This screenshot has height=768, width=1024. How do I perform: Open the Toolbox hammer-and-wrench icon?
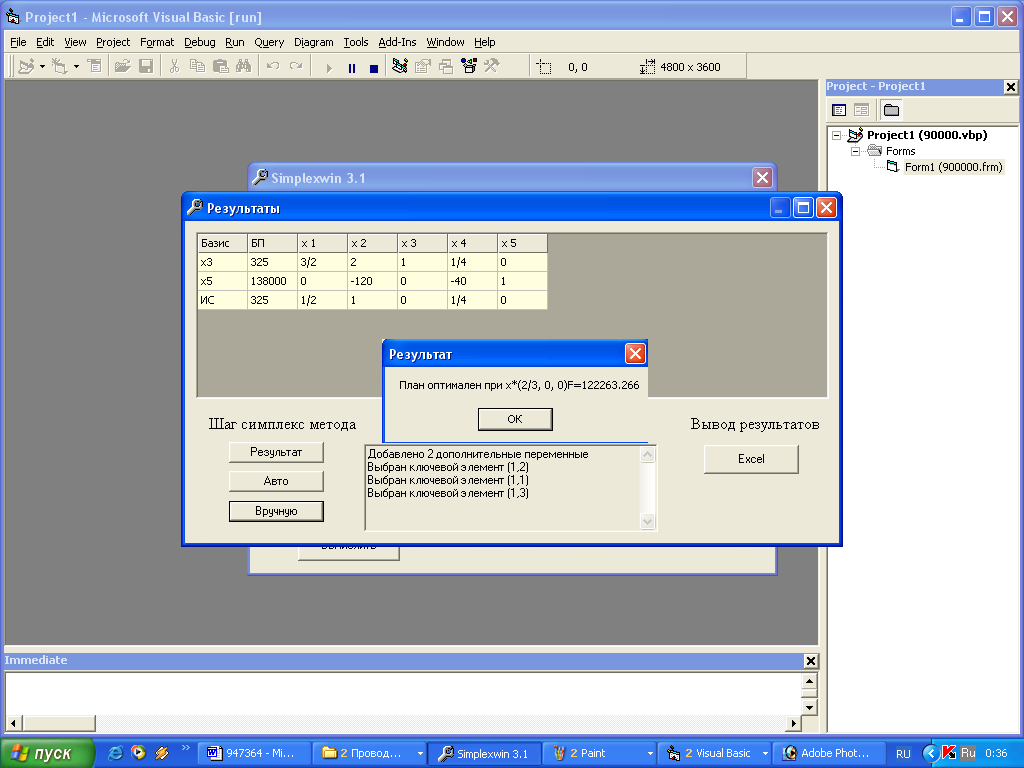click(x=492, y=67)
